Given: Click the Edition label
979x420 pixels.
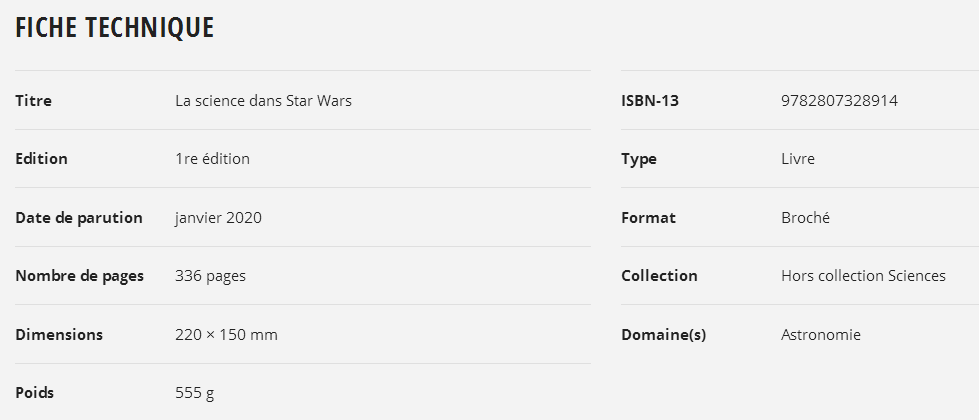Looking at the screenshot, I should coord(41,159).
